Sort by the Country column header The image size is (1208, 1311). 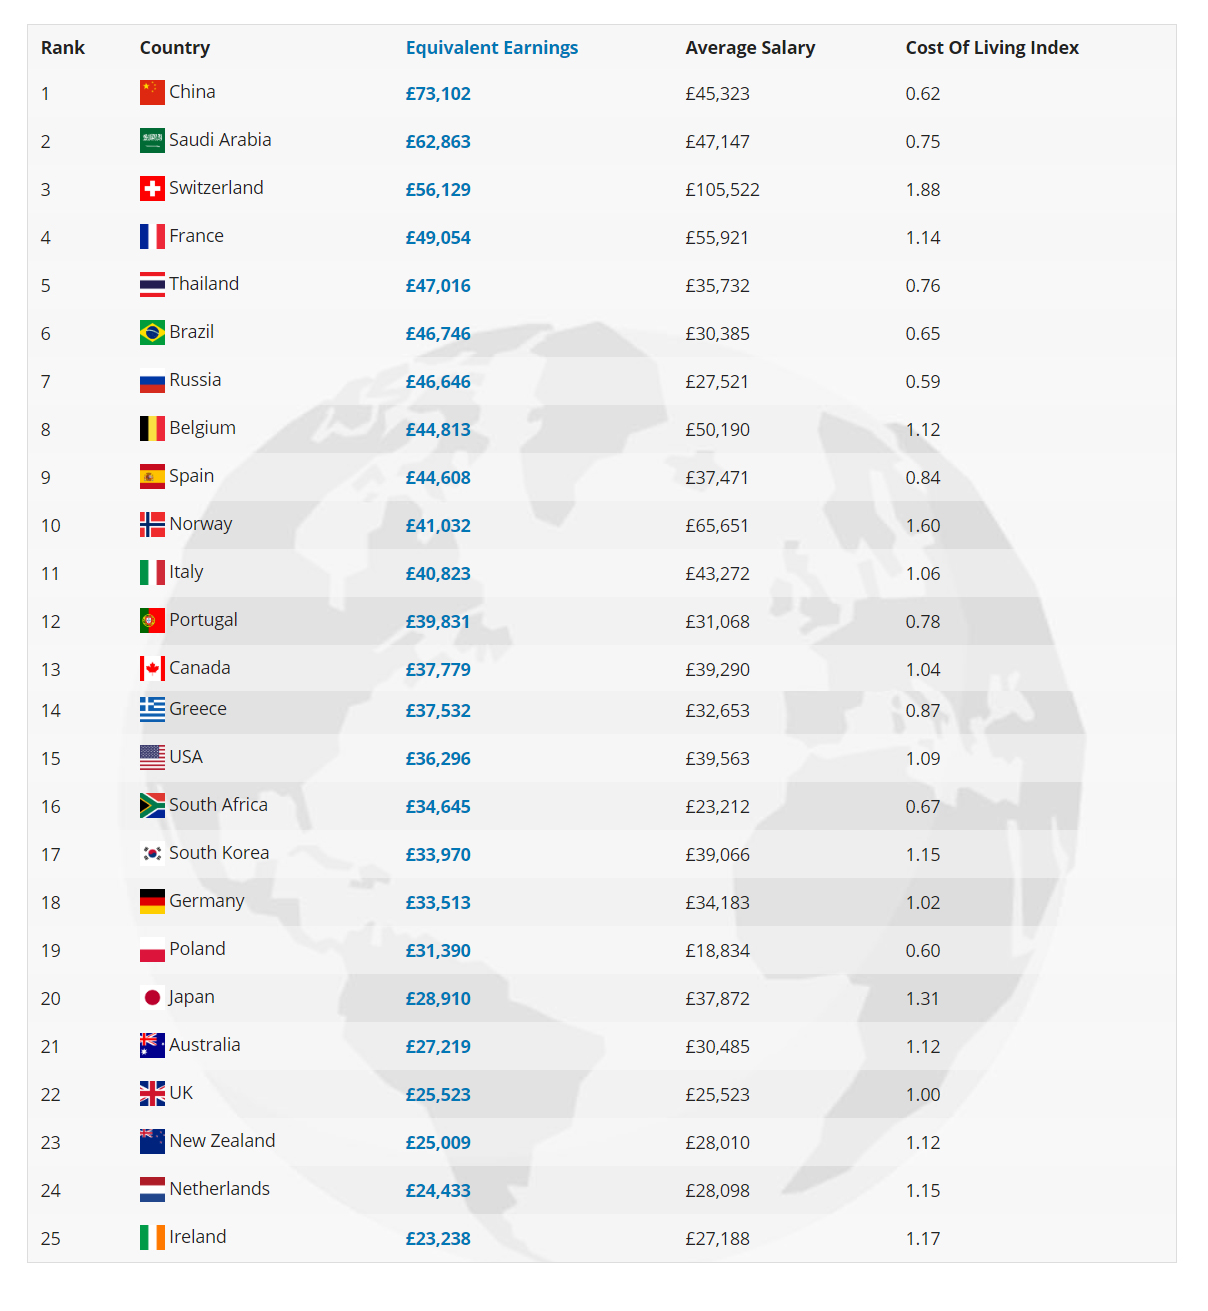pos(175,48)
